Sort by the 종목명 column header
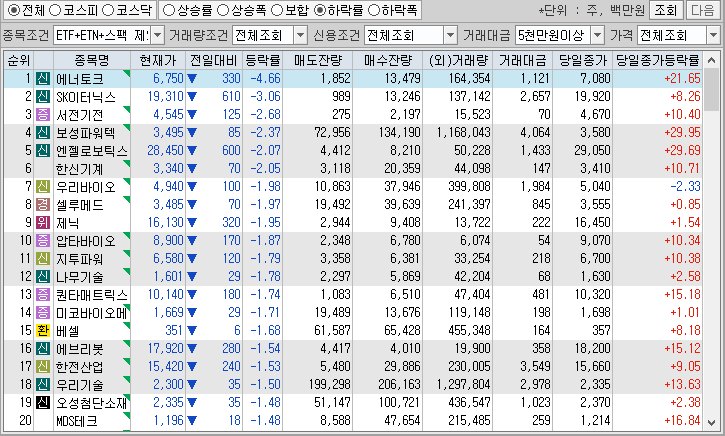The height and width of the screenshot is (436, 725). pos(92,60)
